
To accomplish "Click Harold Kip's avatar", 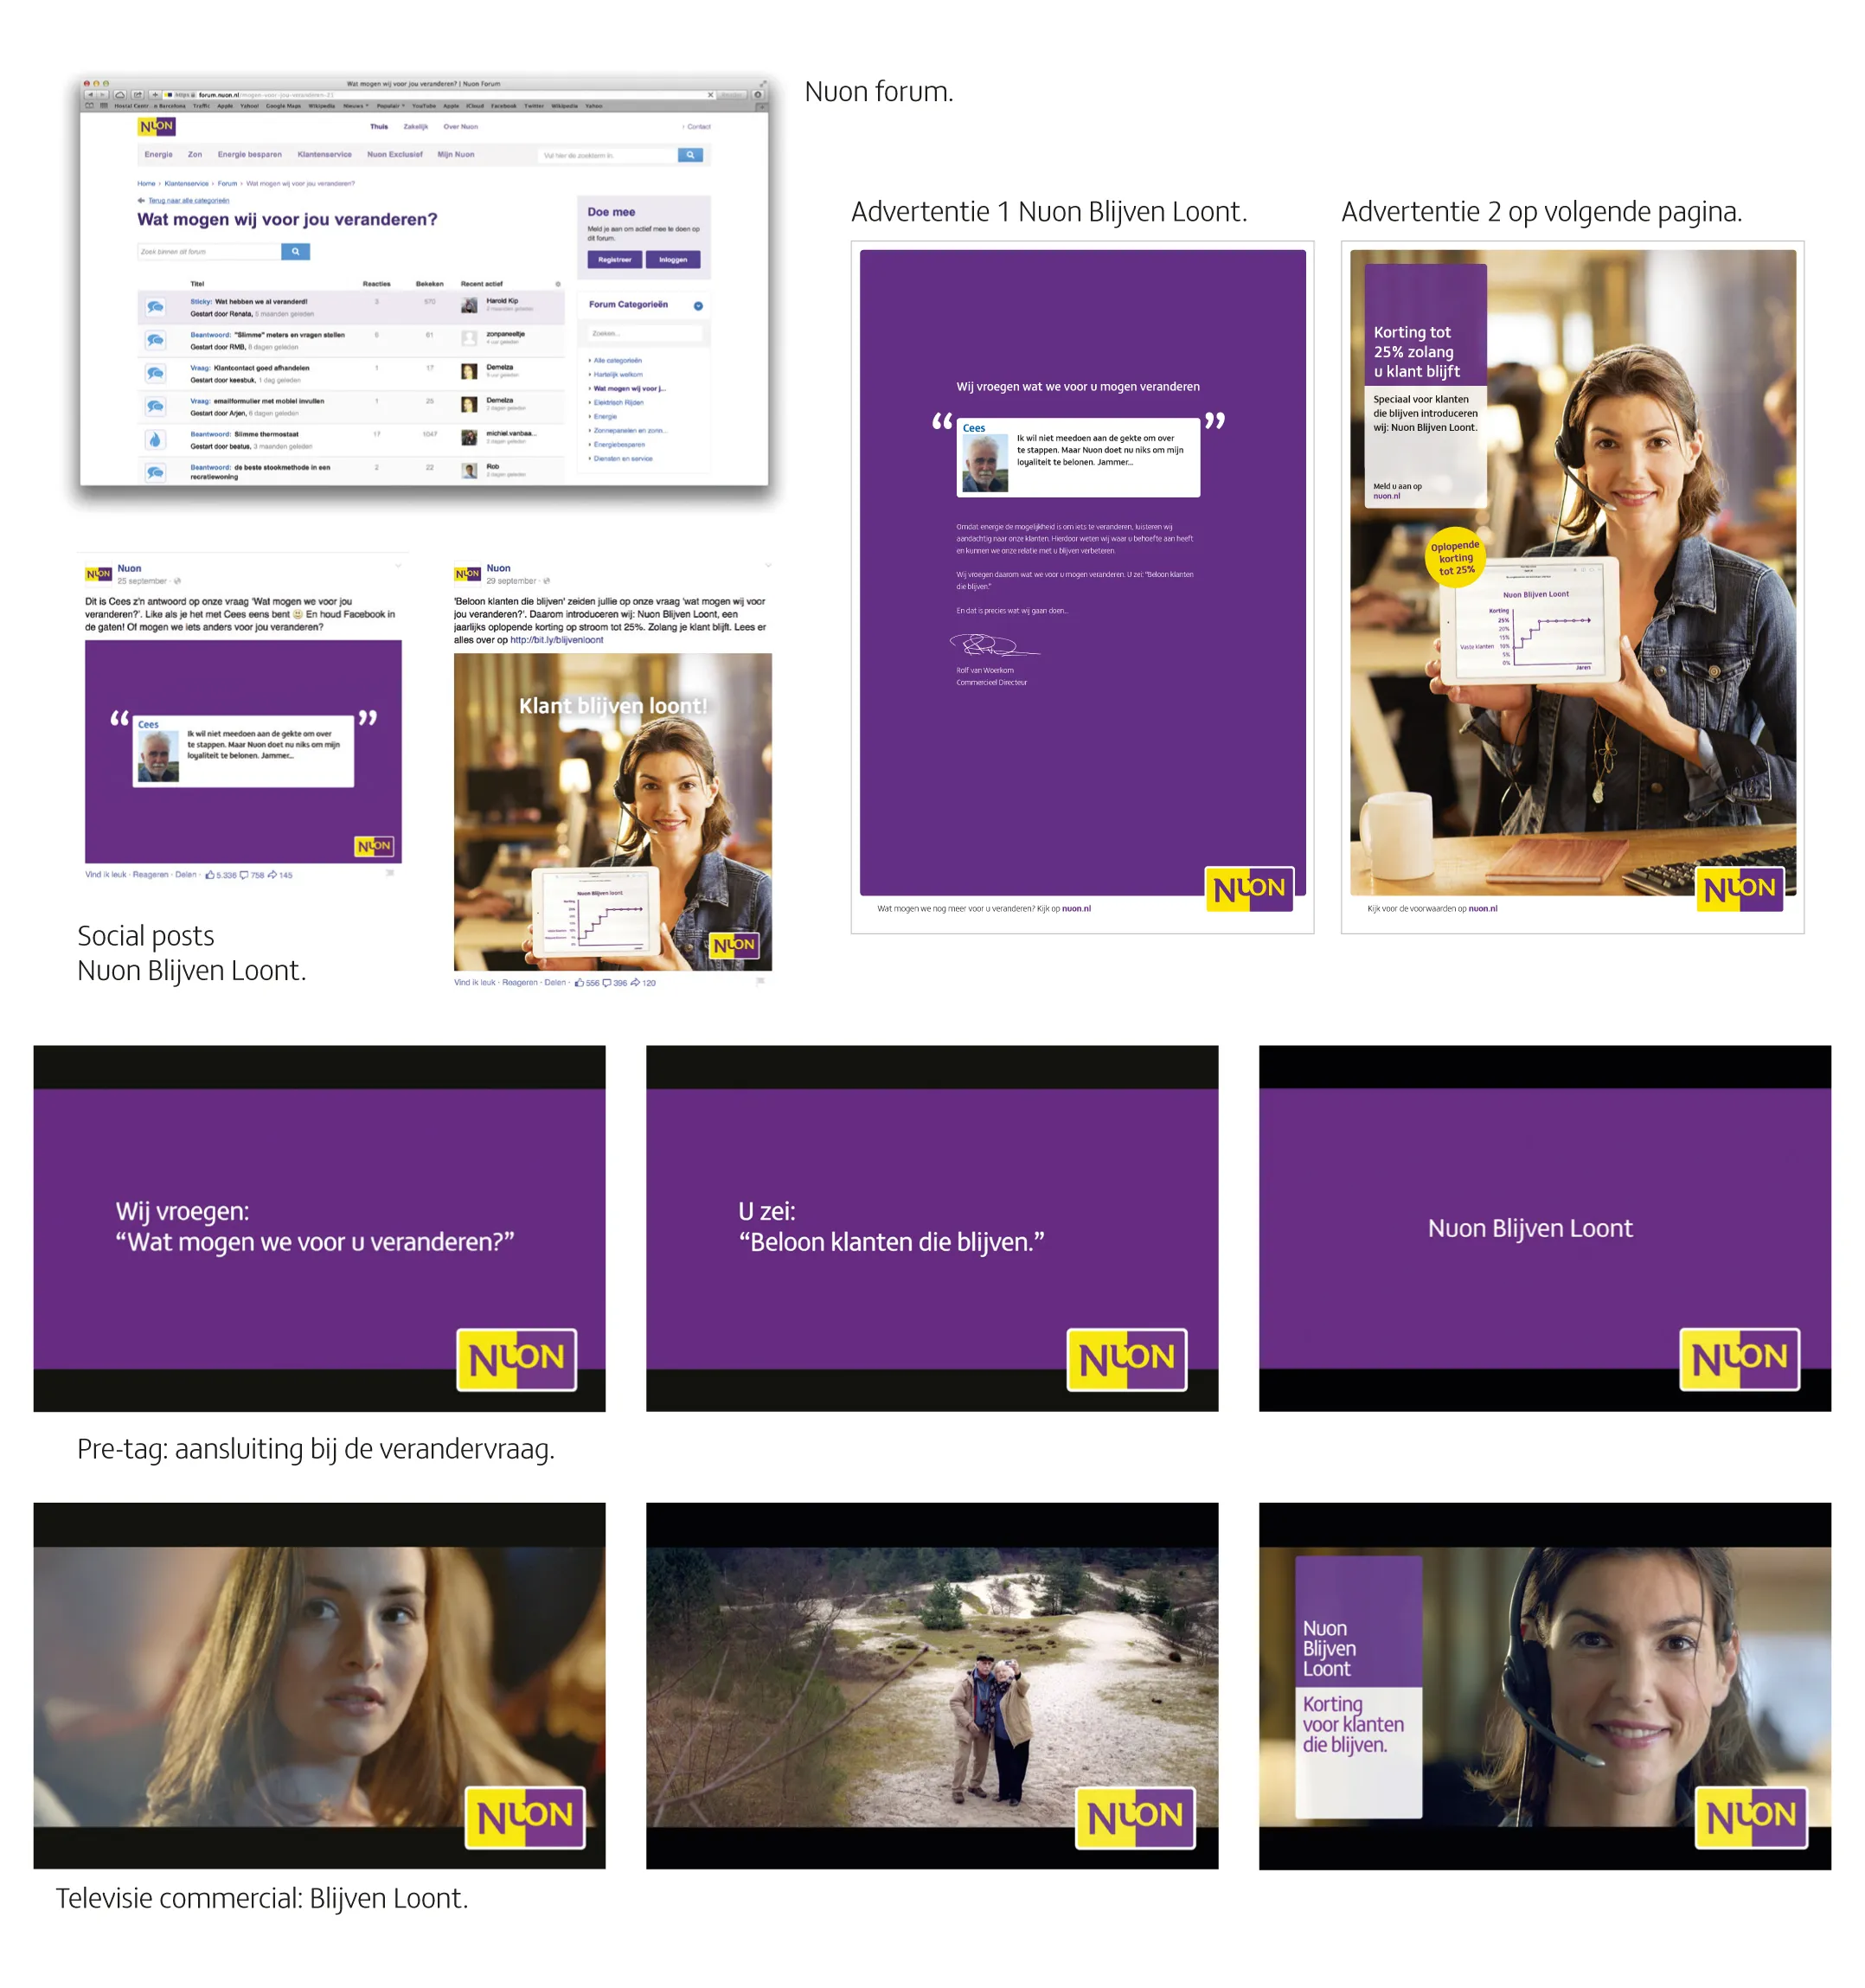I will [x=469, y=306].
